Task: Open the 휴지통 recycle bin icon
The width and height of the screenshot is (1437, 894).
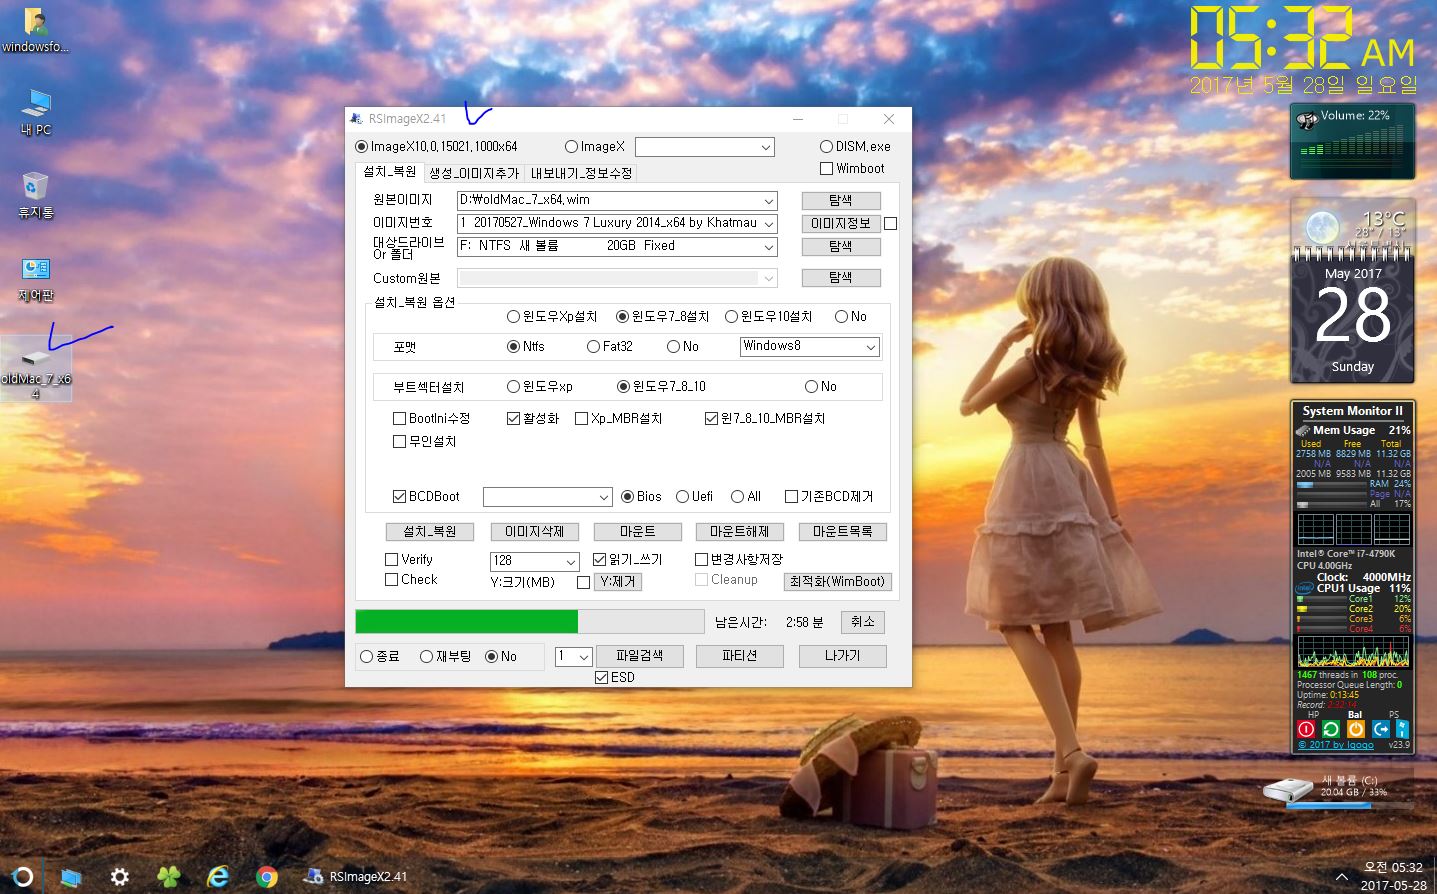Action: pos(35,195)
